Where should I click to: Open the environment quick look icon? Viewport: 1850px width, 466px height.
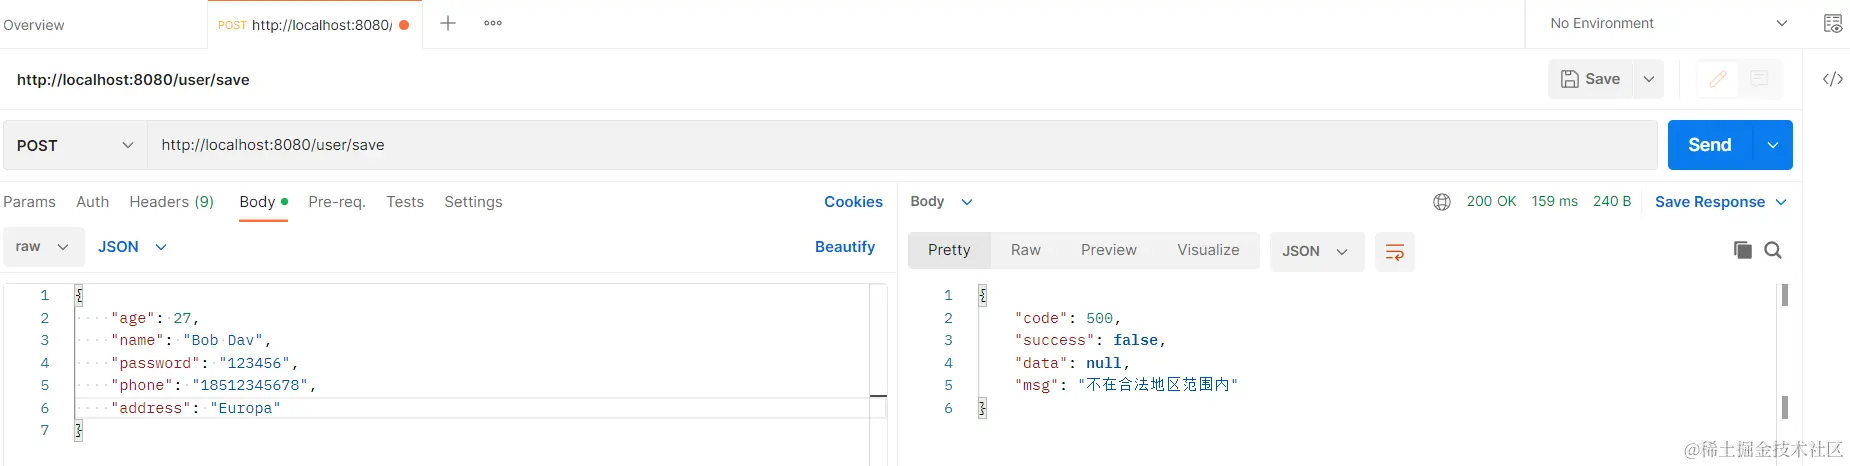pyautogui.click(x=1832, y=23)
